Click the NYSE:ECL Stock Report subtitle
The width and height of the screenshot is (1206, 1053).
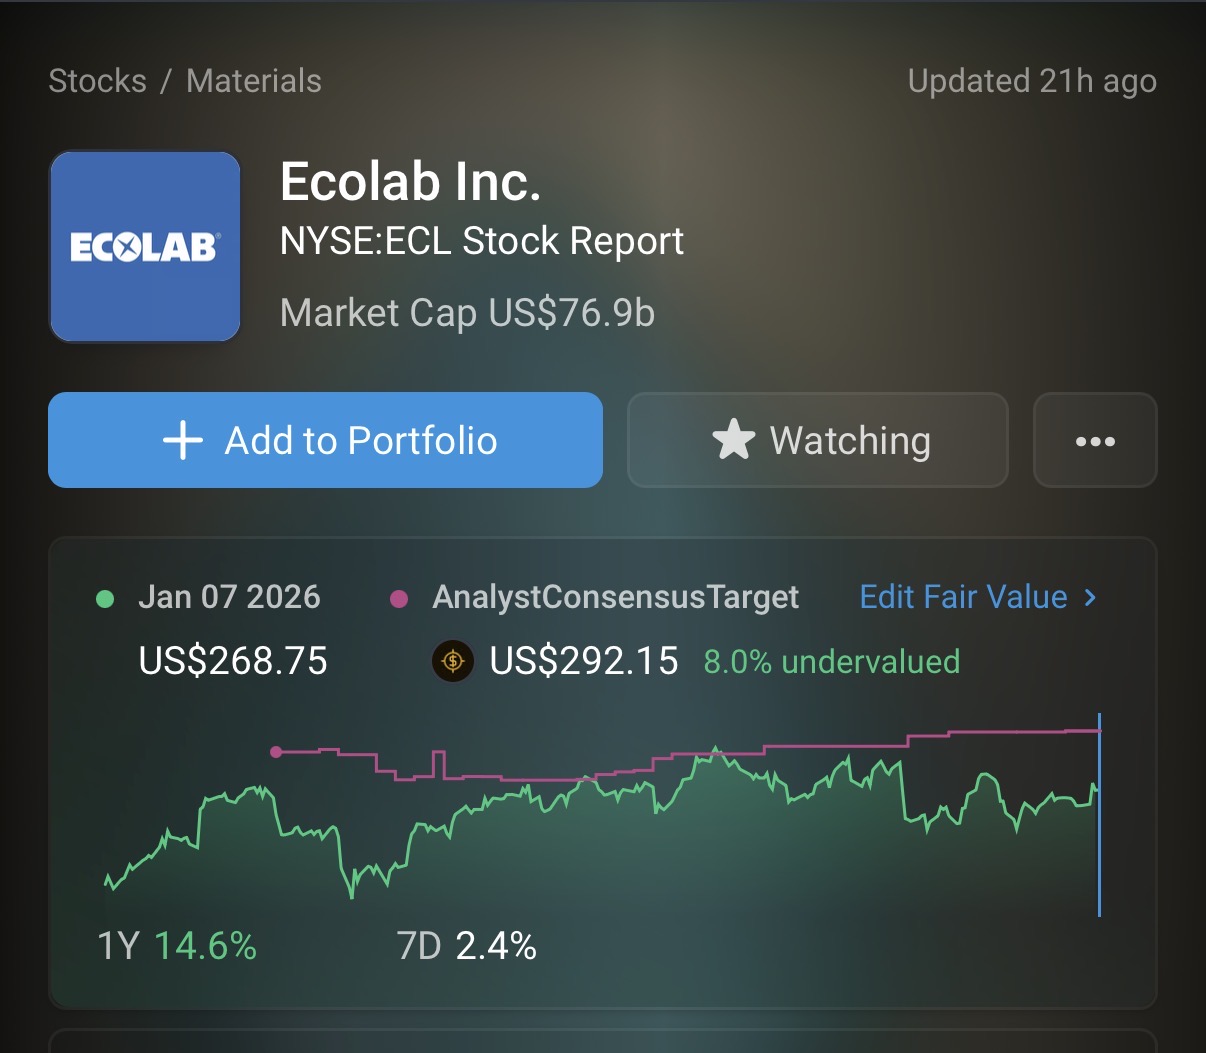[482, 241]
